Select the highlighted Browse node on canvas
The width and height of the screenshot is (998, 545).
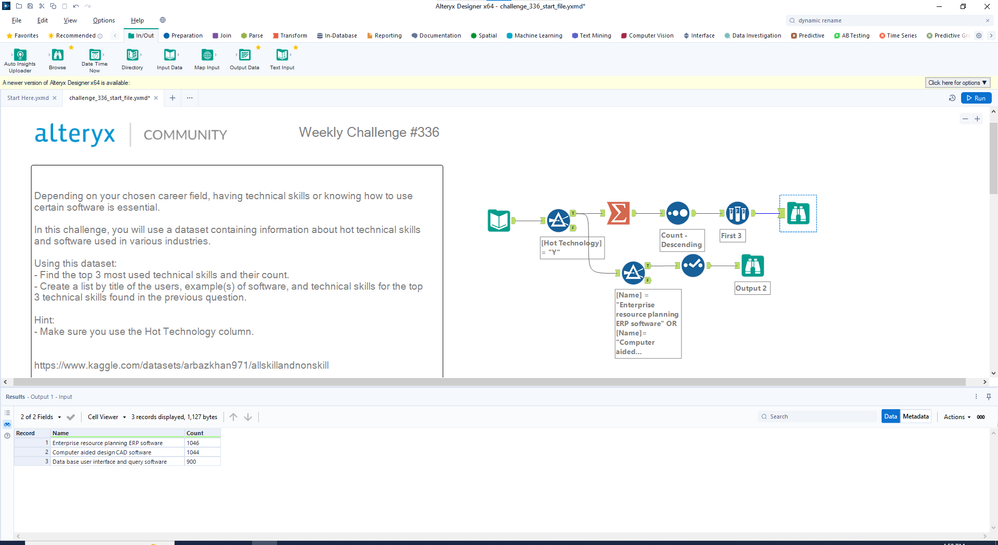[798, 213]
